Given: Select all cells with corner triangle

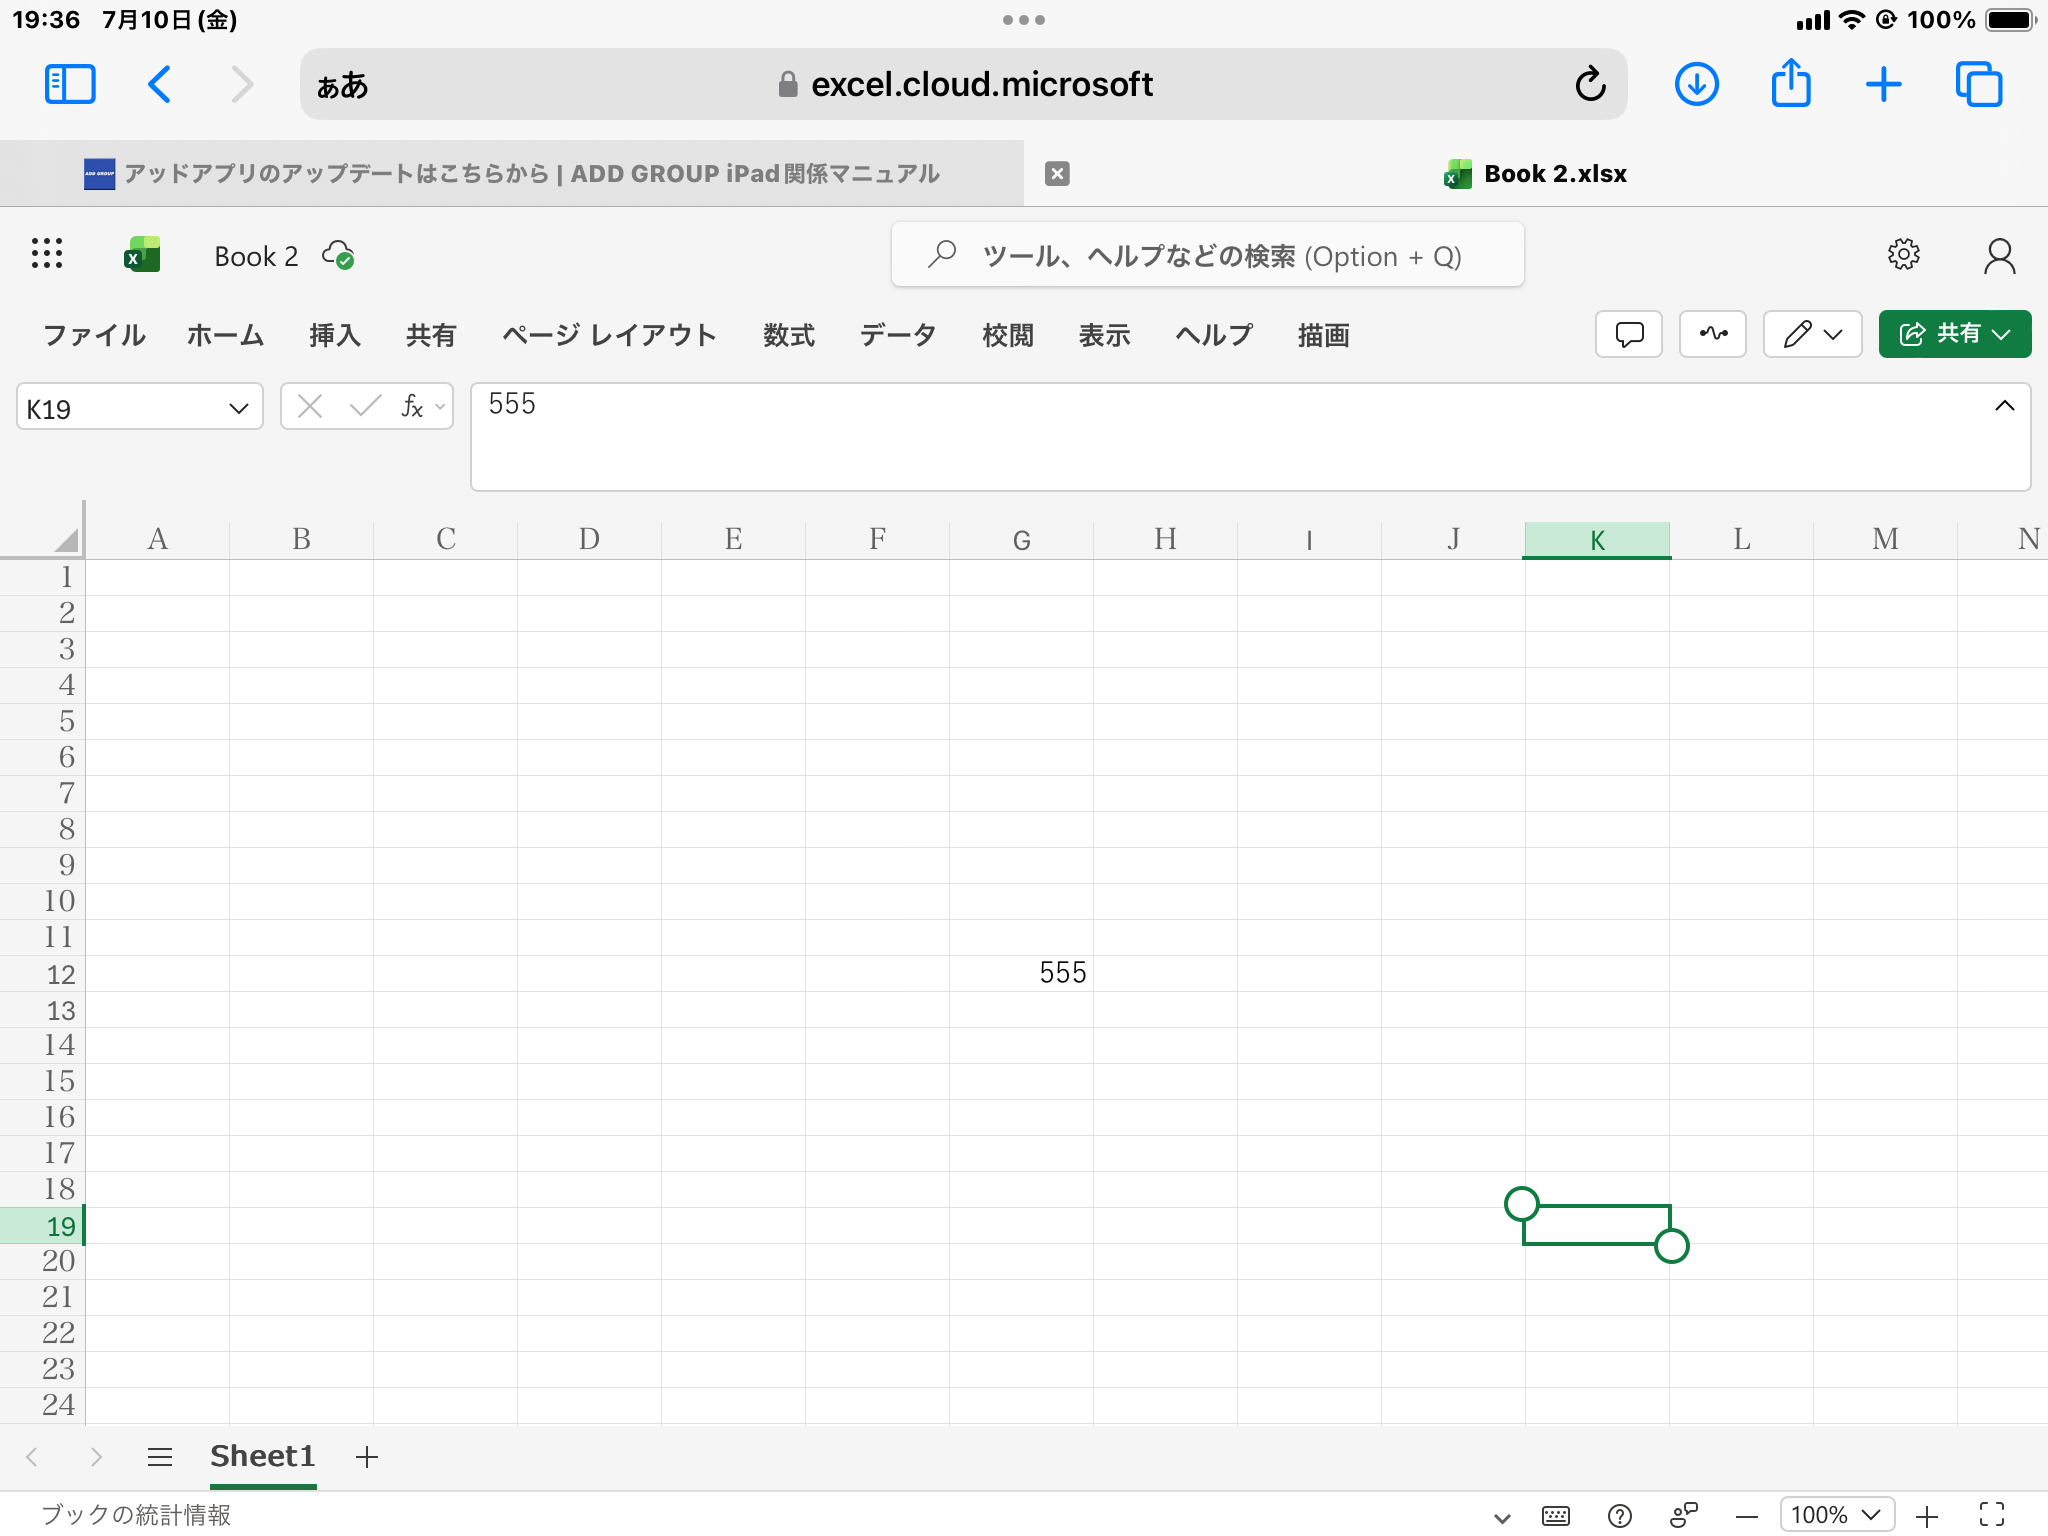Looking at the screenshot, I should (66, 540).
